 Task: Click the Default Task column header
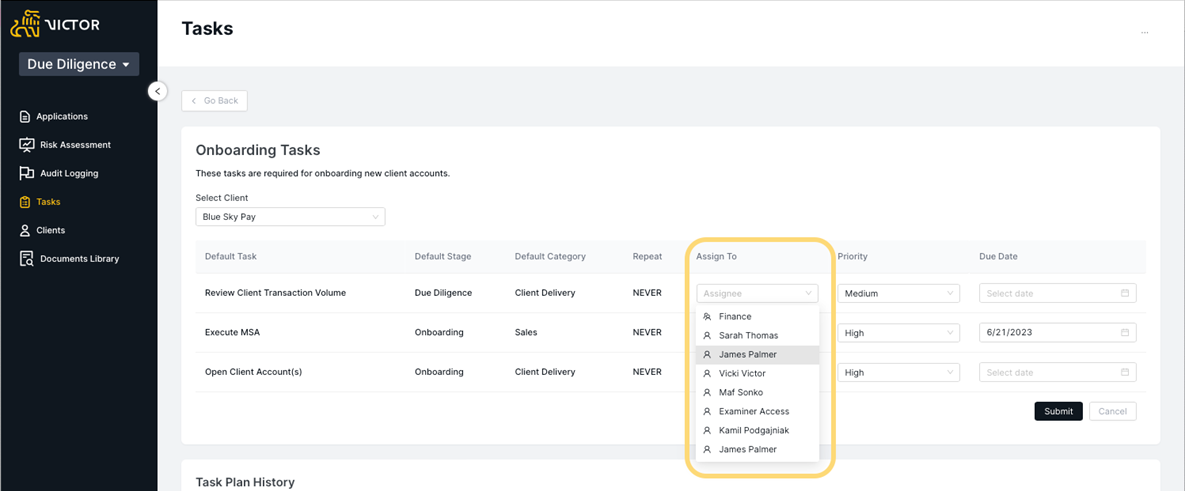pos(231,257)
